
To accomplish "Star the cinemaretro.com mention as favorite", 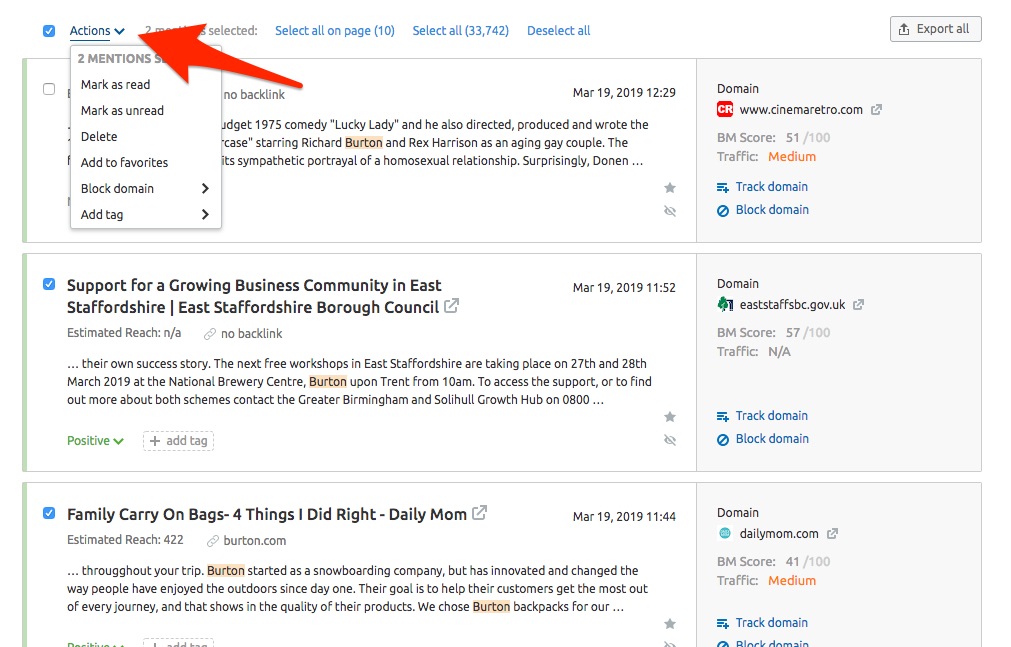I will (x=670, y=188).
